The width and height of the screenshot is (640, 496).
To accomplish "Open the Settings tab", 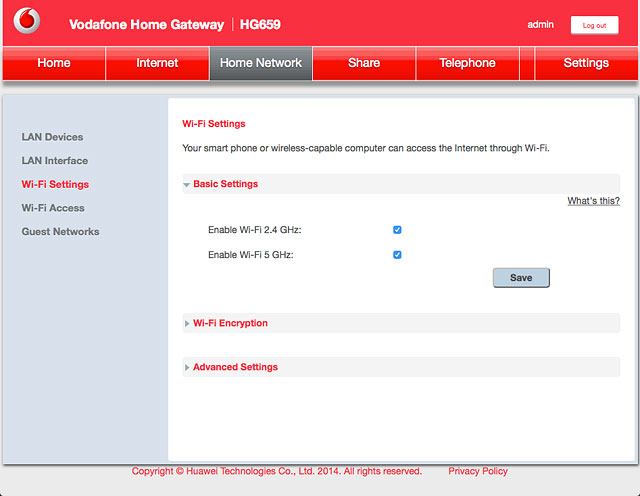I will tap(586, 63).
